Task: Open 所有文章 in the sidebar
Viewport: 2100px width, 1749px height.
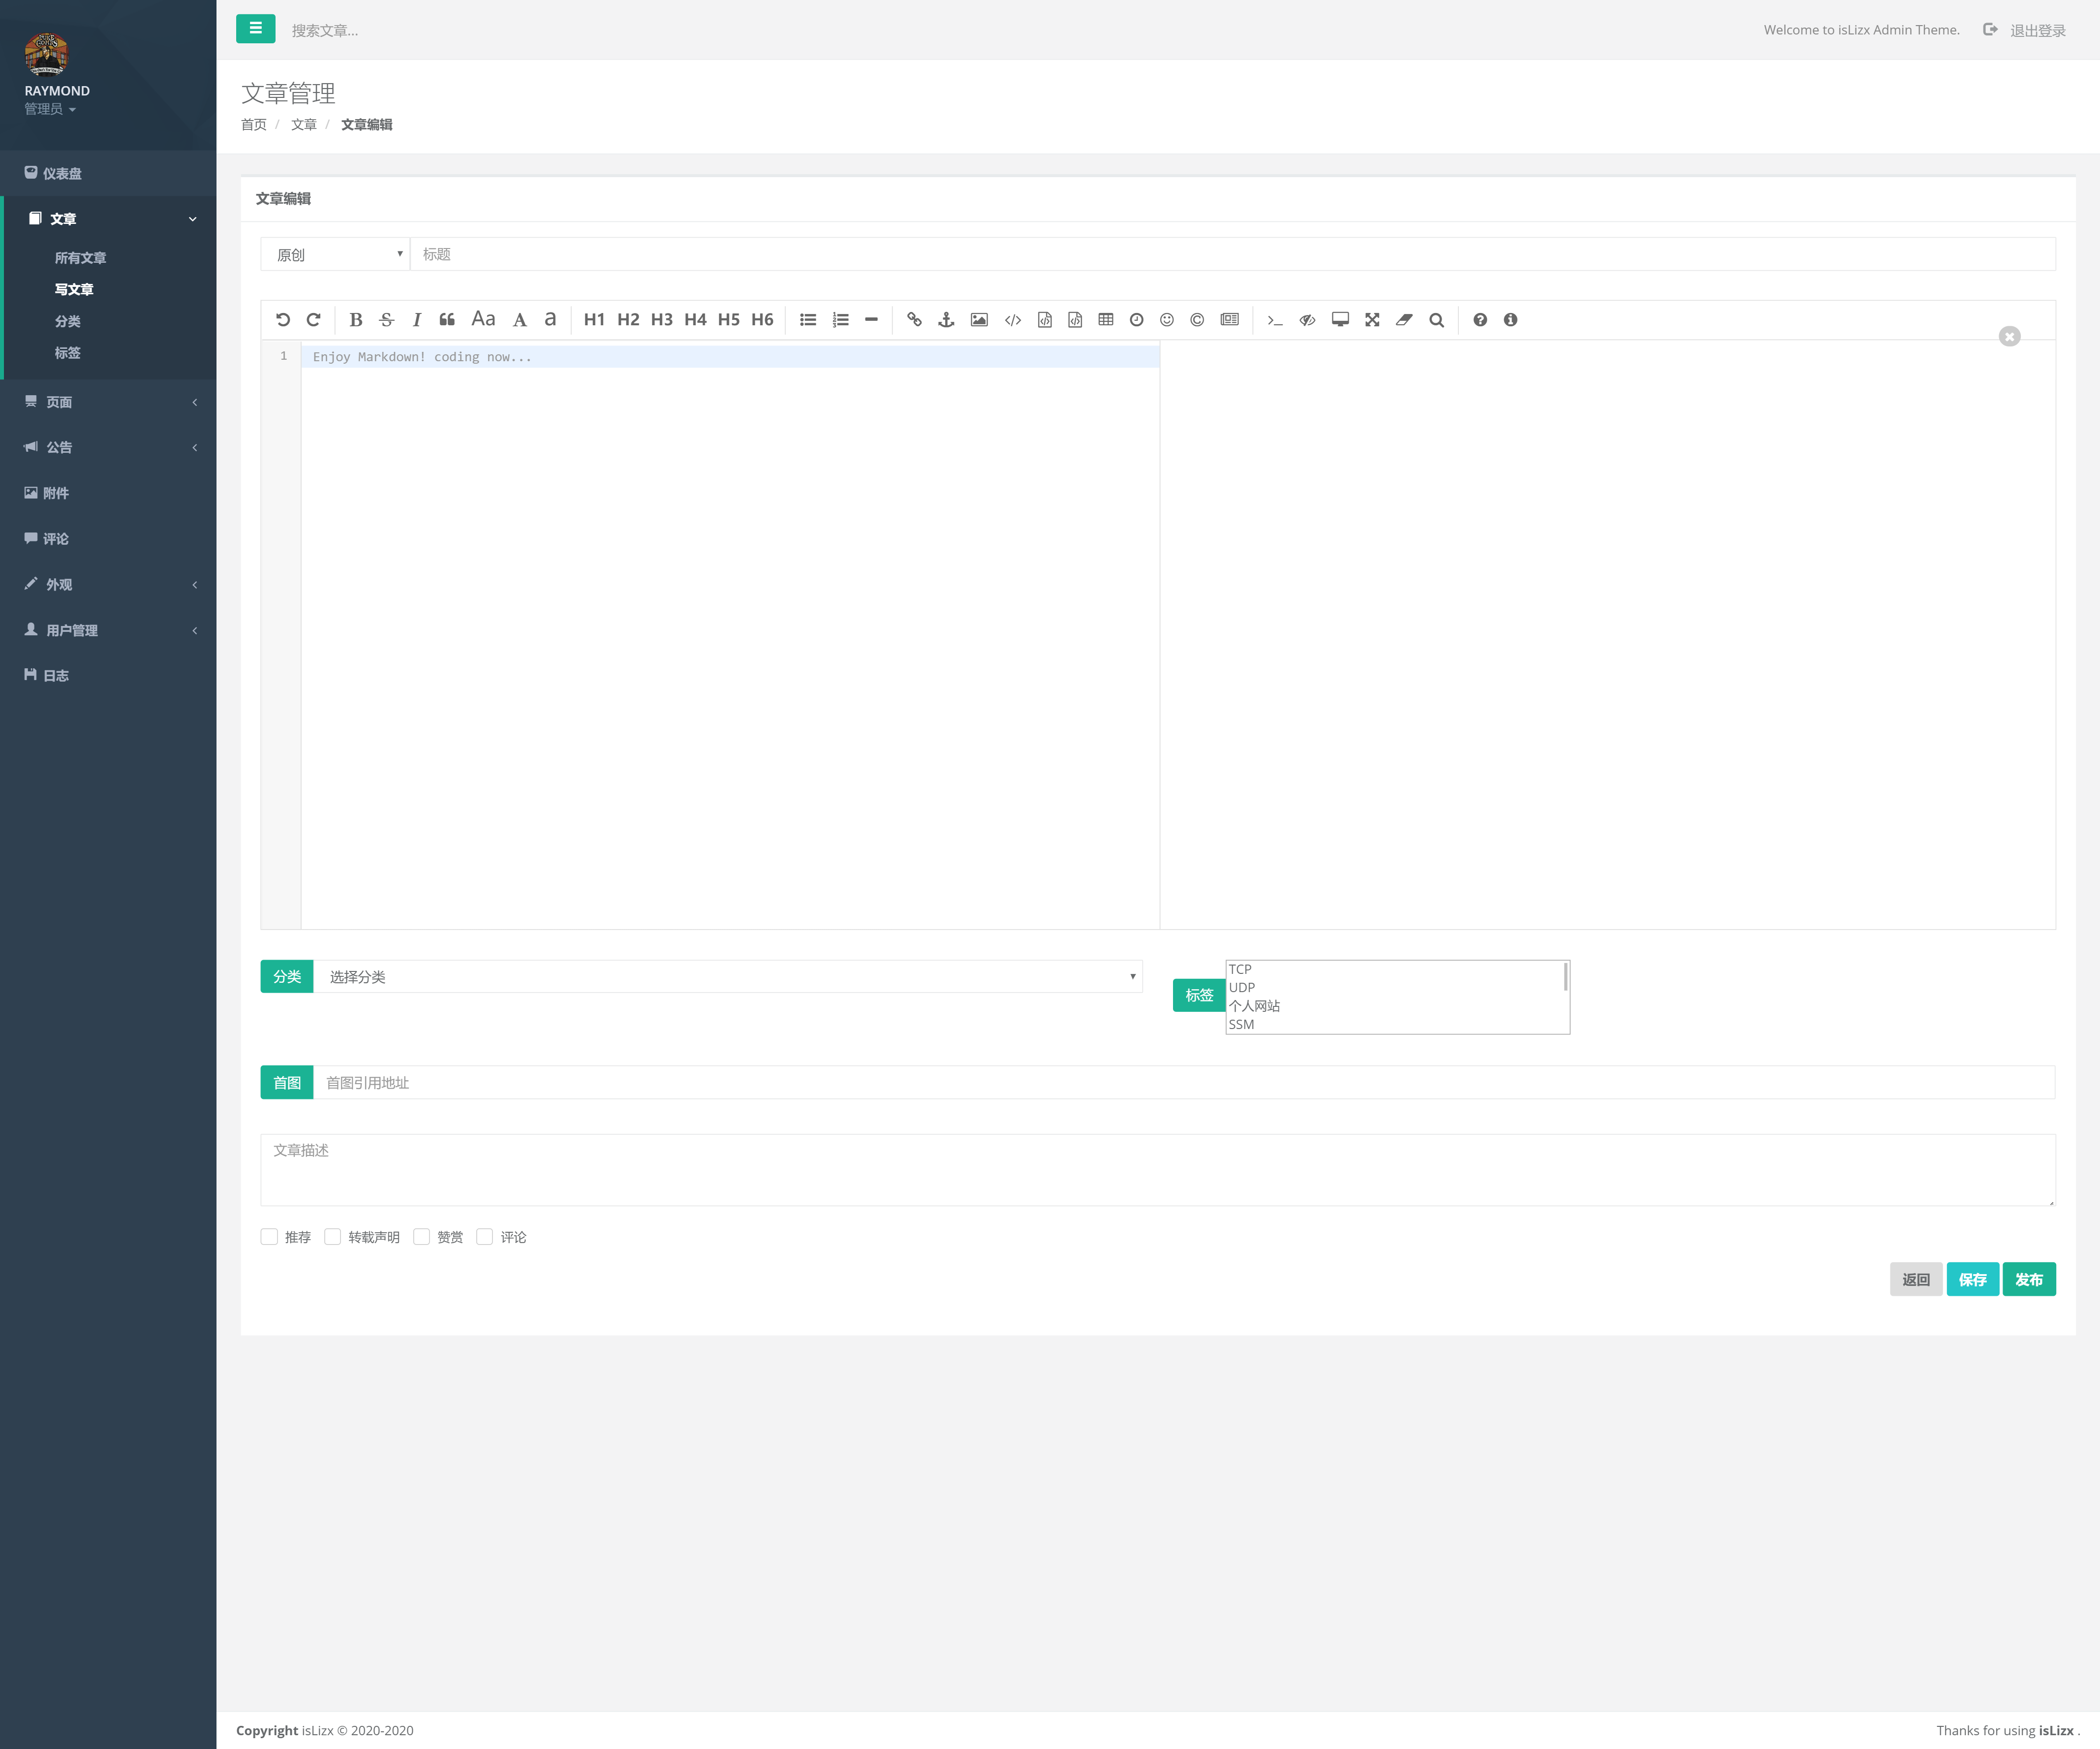Action: coord(80,258)
